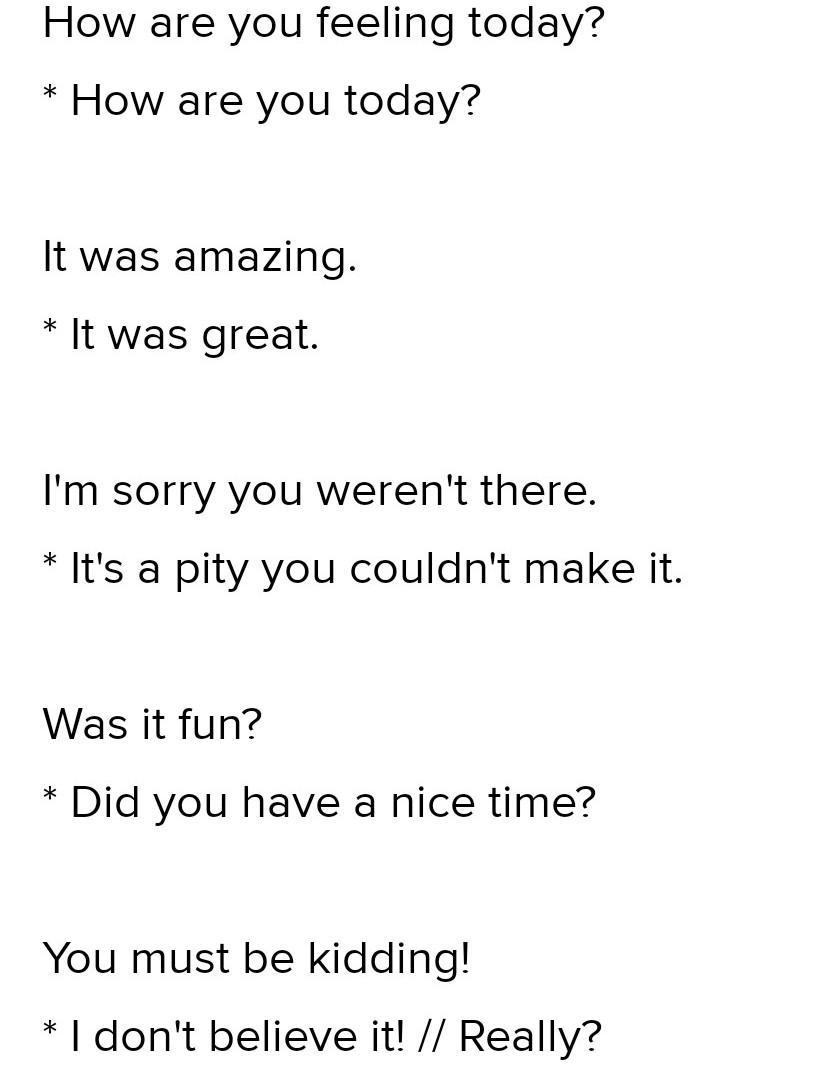The width and height of the screenshot is (831, 1087).
Task: Click the asterisk before "It was great."
Action: [x=50, y=329]
